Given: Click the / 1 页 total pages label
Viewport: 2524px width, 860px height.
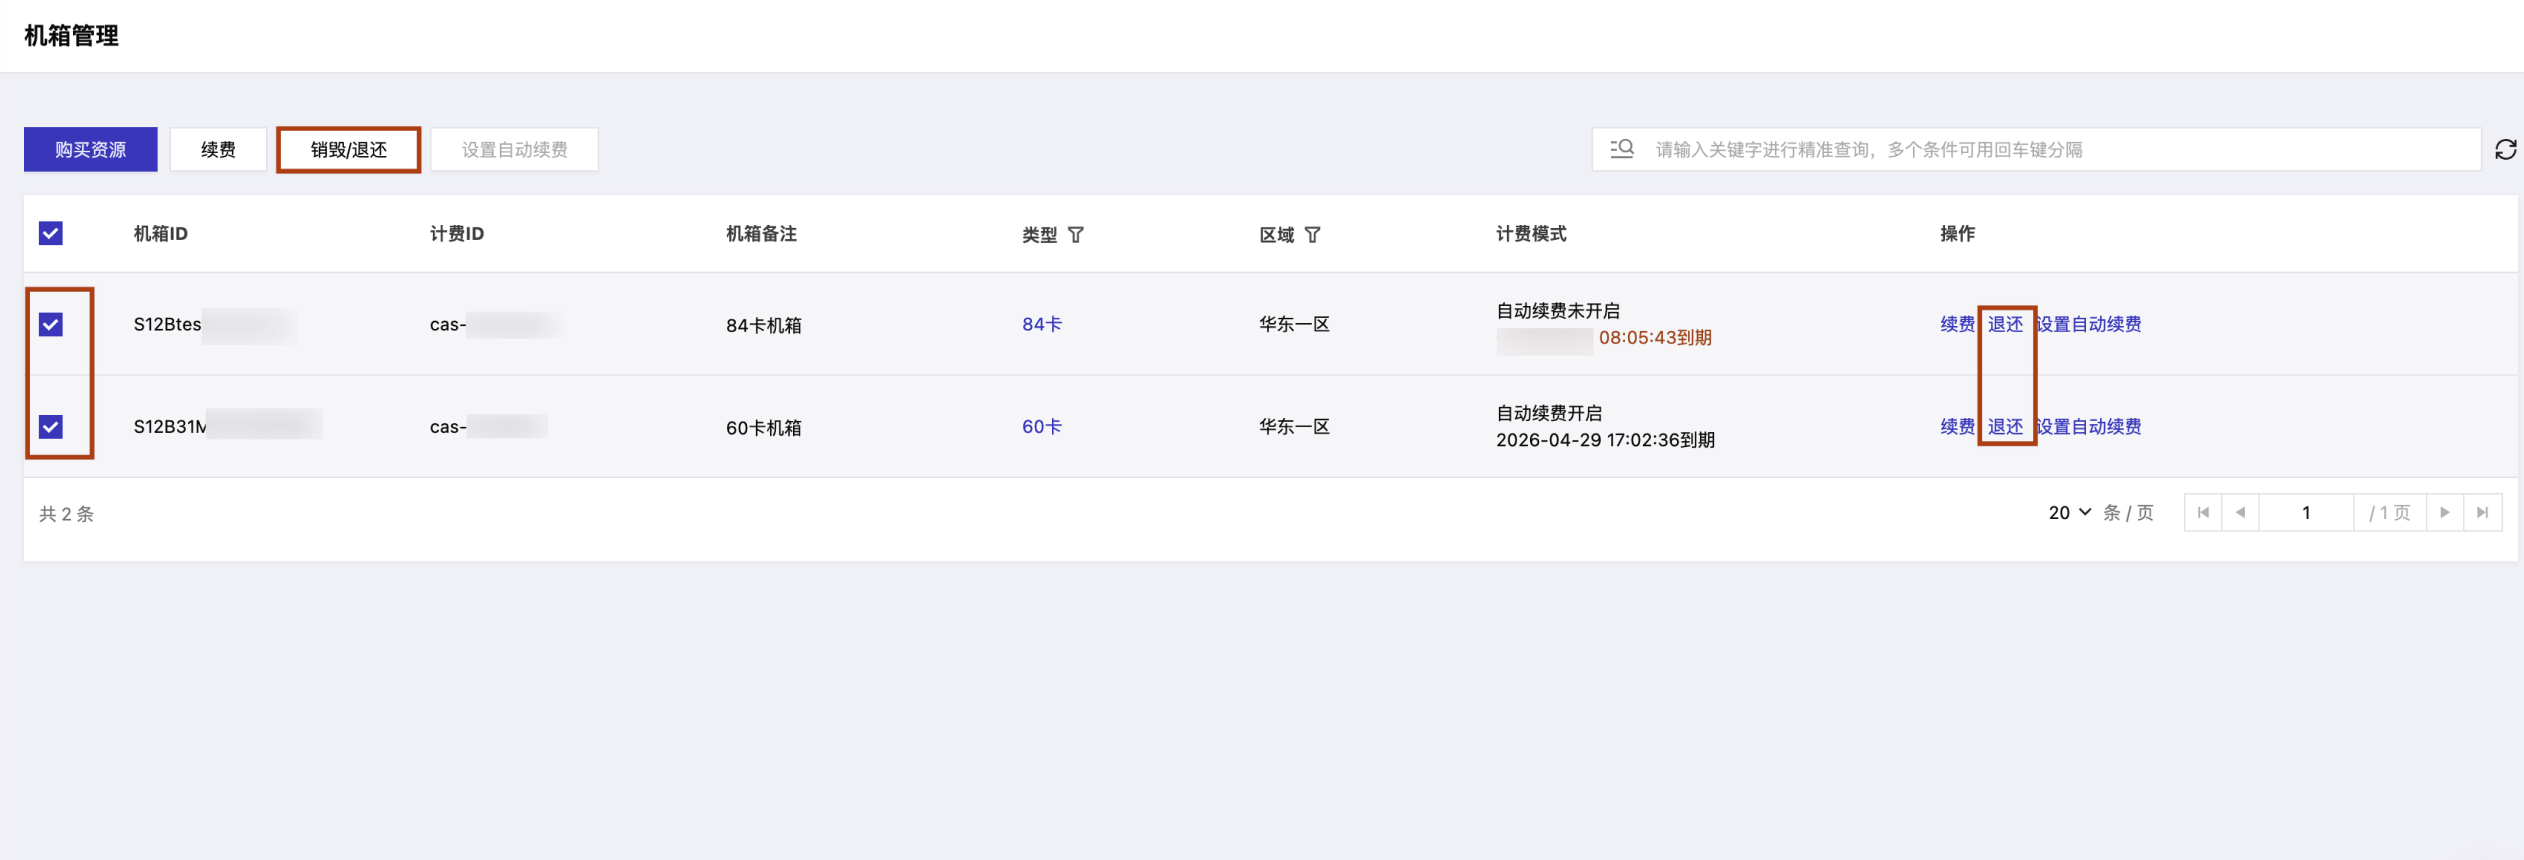Looking at the screenshot, I should 2390,513.
